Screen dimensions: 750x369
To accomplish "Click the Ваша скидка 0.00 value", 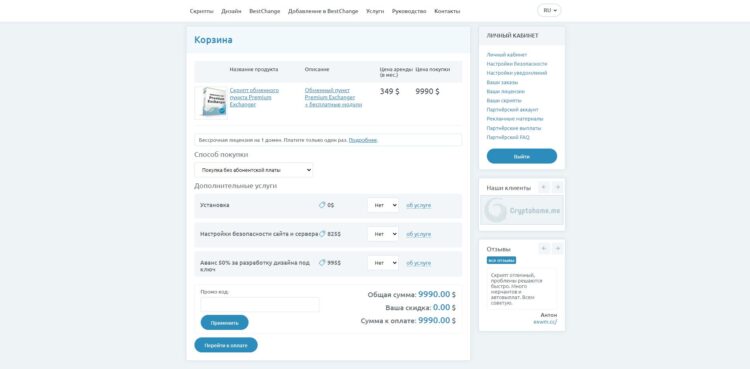I will click(444, 308).
